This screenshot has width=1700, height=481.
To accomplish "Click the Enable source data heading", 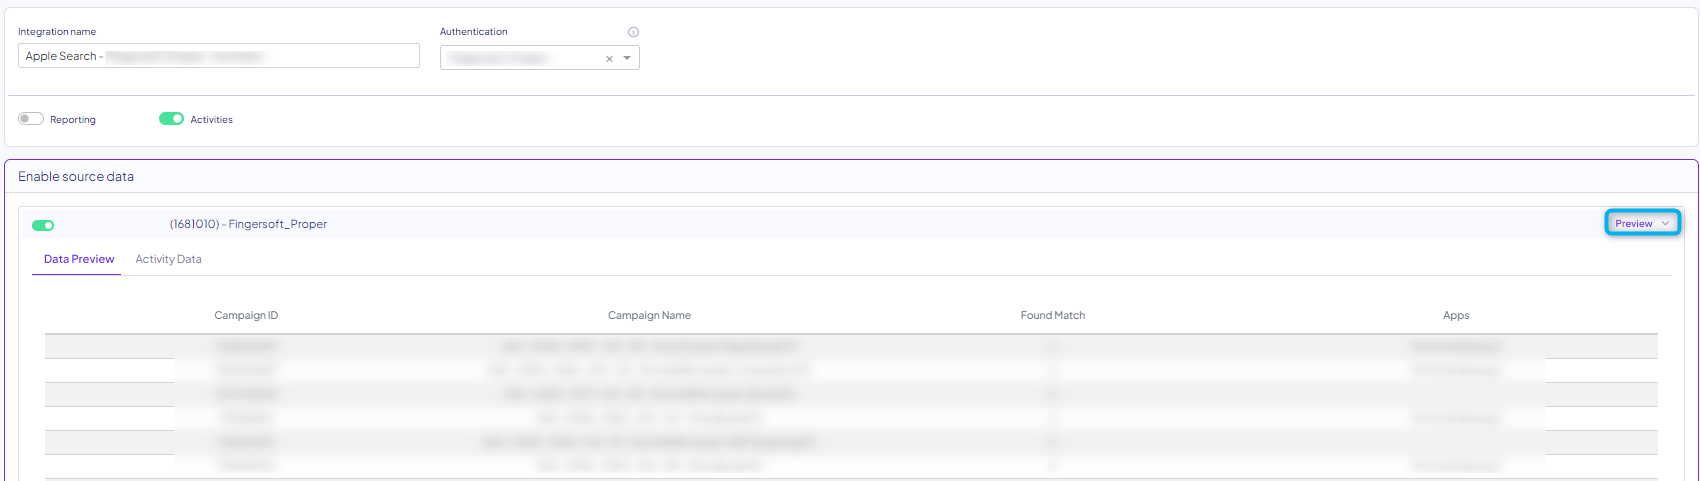I will click(76, 177).
